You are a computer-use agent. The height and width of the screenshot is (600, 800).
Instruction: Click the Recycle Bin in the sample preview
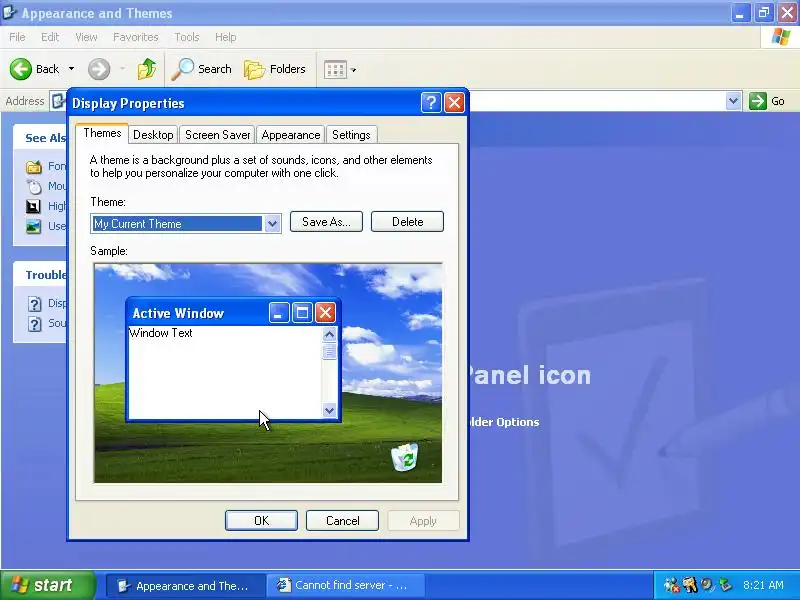pos(405,457)
